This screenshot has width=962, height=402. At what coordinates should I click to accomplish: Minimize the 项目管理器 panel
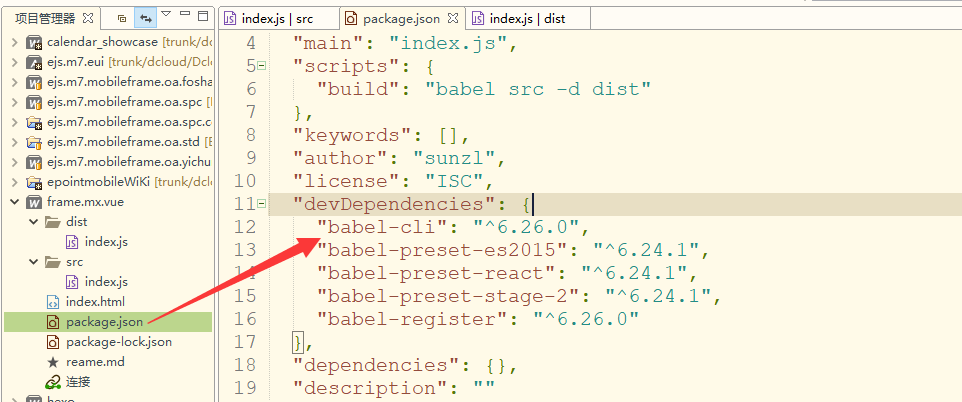pos(185,15)
